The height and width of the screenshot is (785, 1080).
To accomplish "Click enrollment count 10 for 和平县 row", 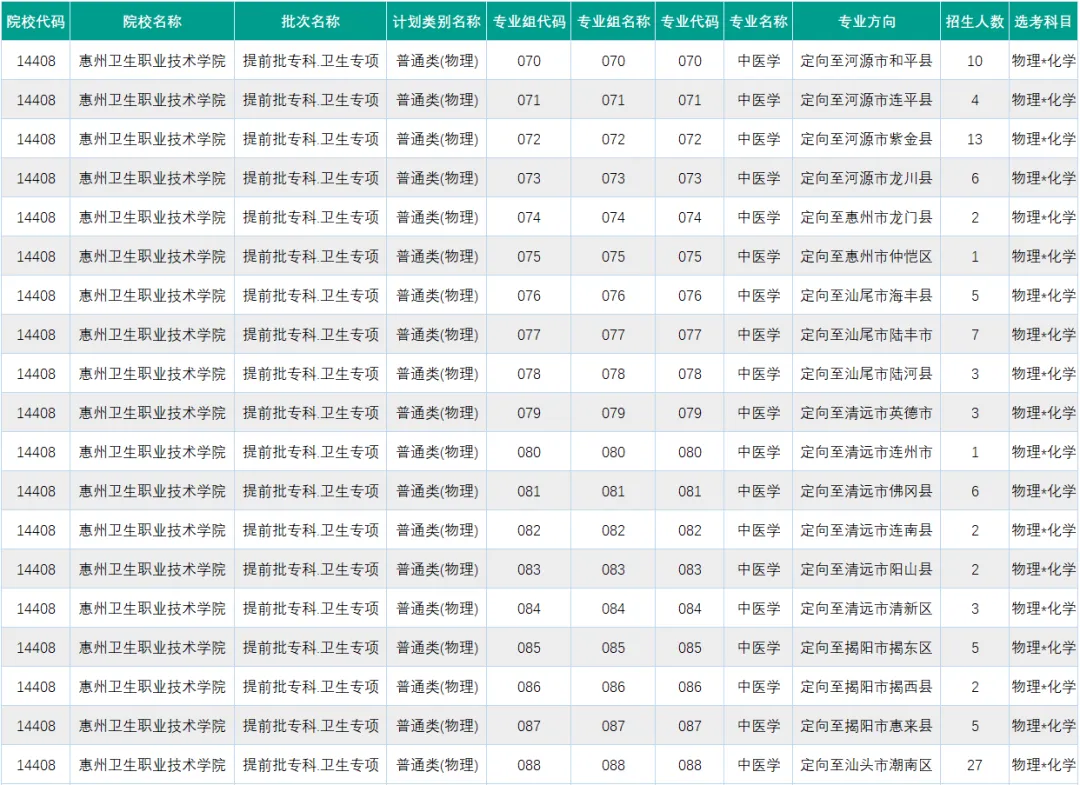I will [975, 61].
